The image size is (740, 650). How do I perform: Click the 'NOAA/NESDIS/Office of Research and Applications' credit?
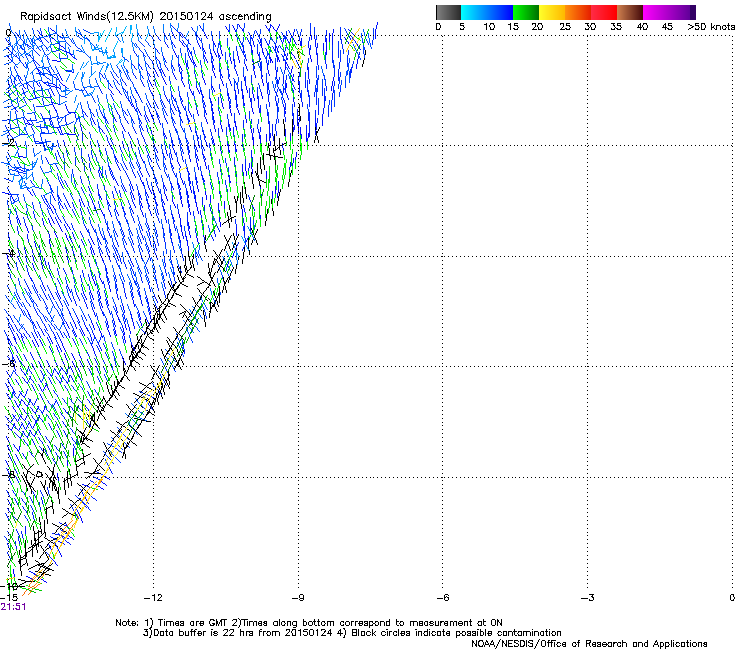click(589, 644)
